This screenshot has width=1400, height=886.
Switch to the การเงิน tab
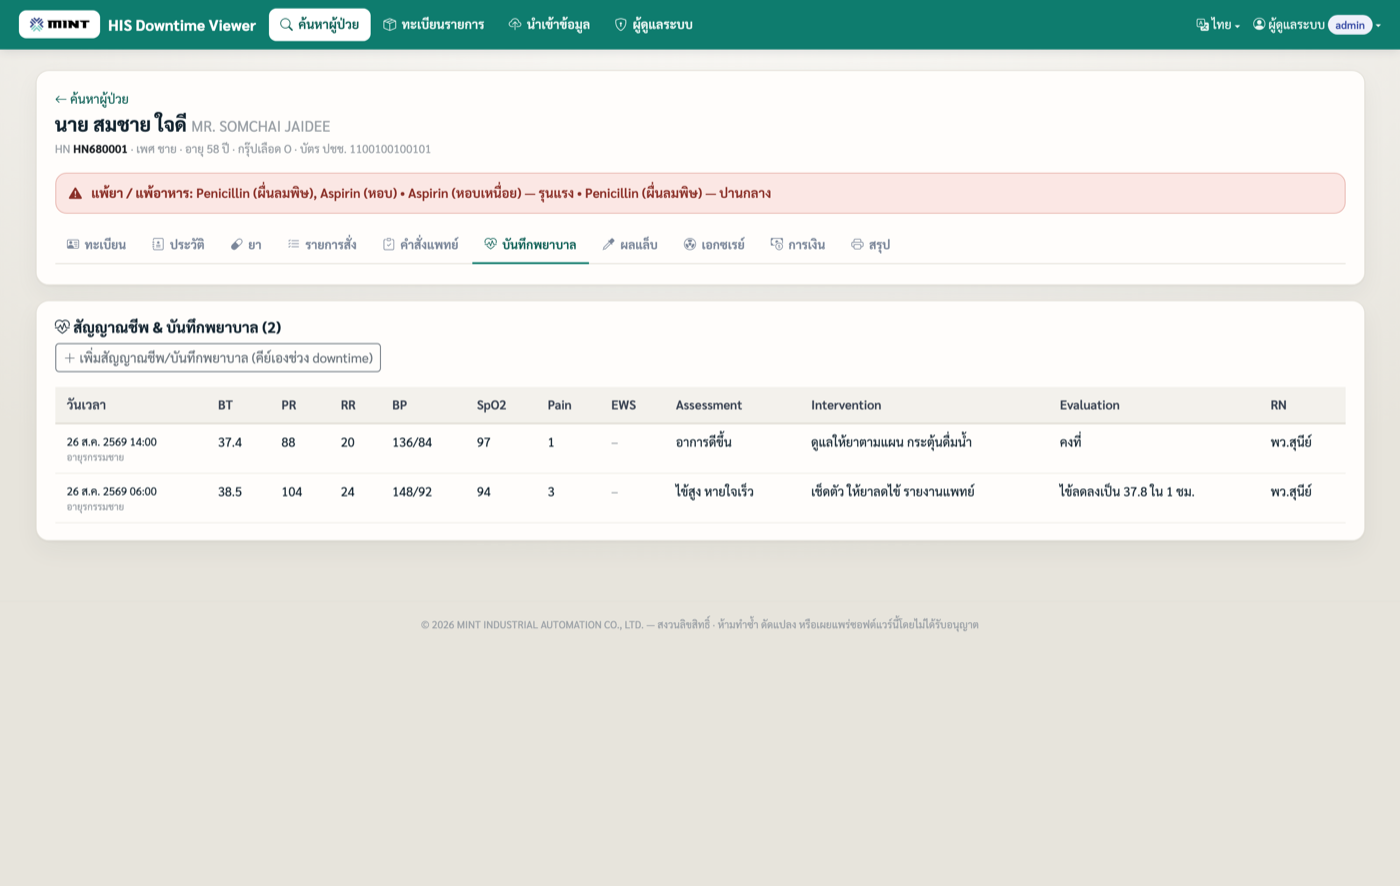coord(798,244)
